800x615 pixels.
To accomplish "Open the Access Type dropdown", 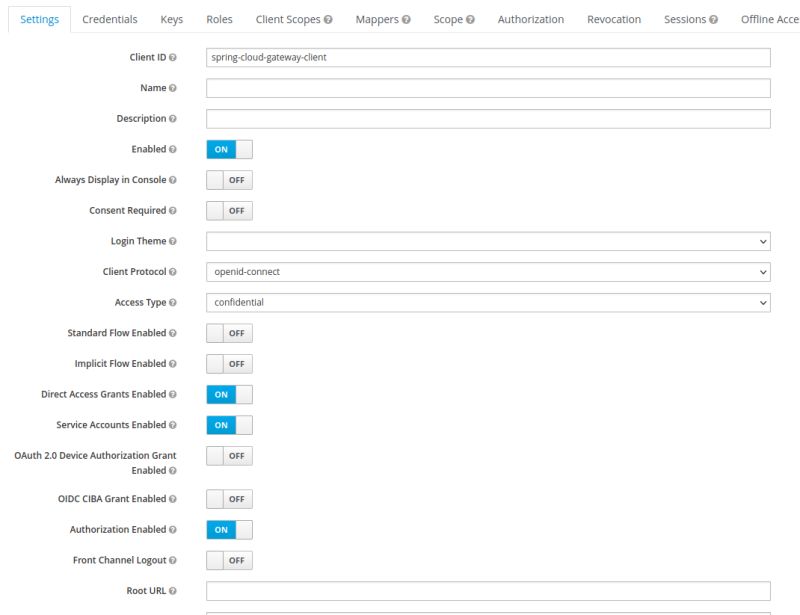I will (x=487, y=302).
